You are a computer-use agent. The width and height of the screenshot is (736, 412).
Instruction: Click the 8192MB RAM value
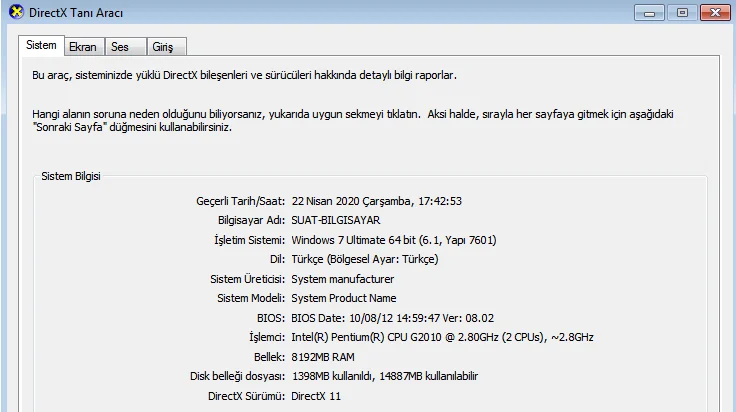pyautogui.click(x=323, y=357)
